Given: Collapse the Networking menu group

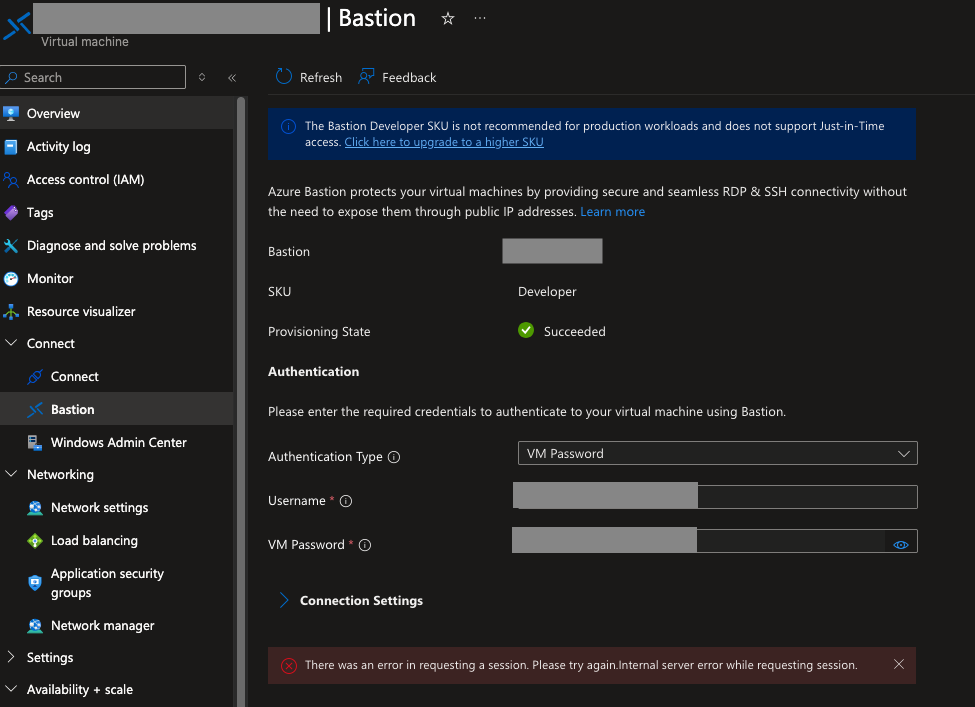Looking at the screenshot, I should click(11, 474).
